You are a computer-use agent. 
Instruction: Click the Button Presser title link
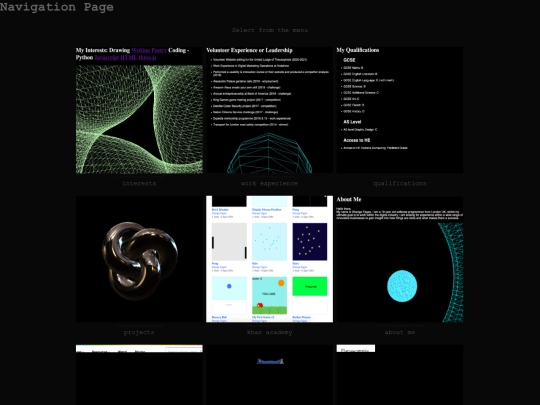click(x=301, y=317)
